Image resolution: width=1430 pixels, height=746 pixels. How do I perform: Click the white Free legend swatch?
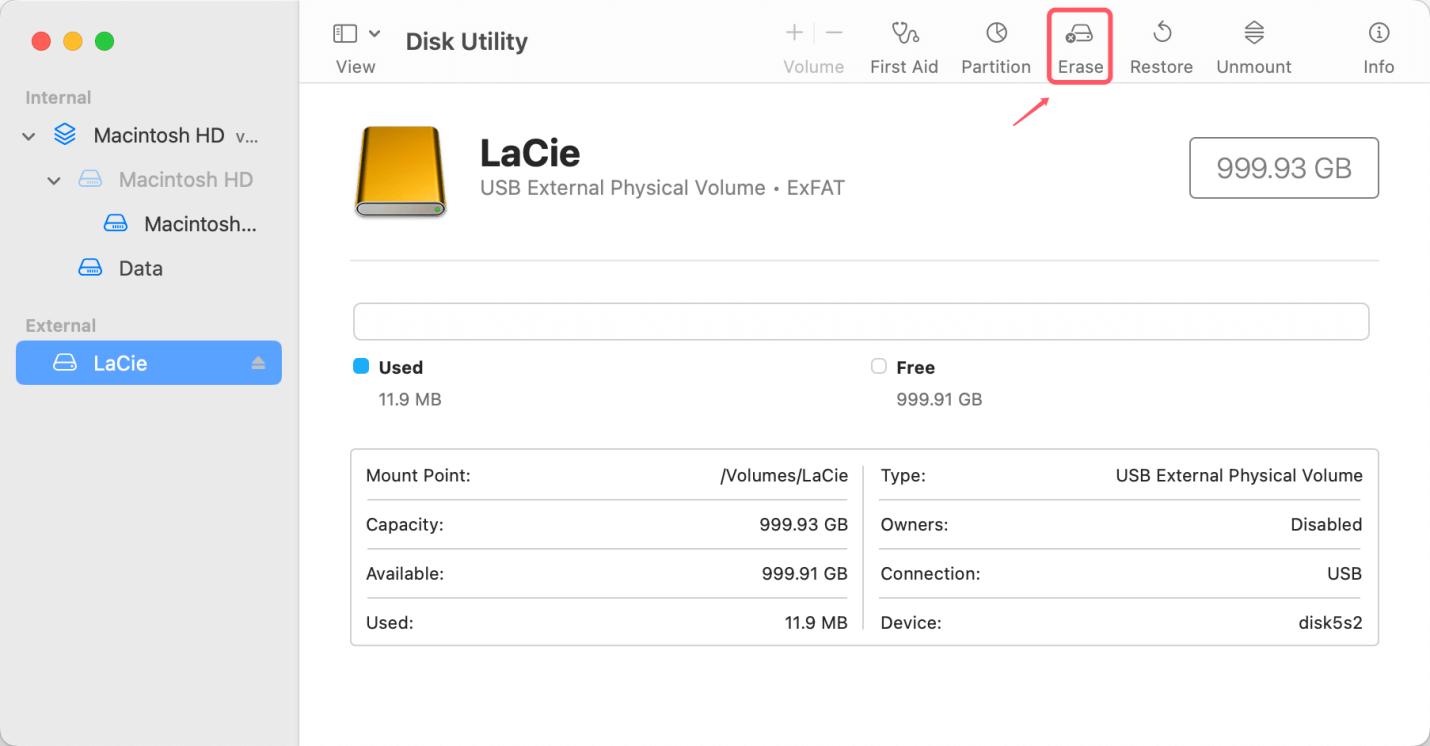point(878,367)
